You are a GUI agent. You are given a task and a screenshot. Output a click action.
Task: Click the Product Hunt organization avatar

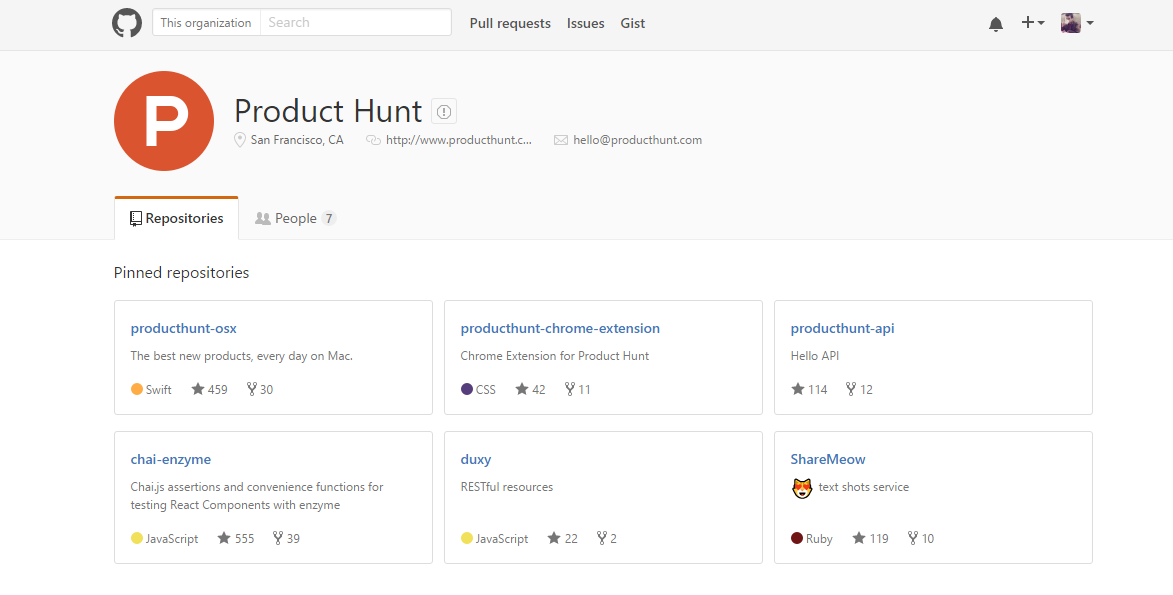click(x=164, y=121)
